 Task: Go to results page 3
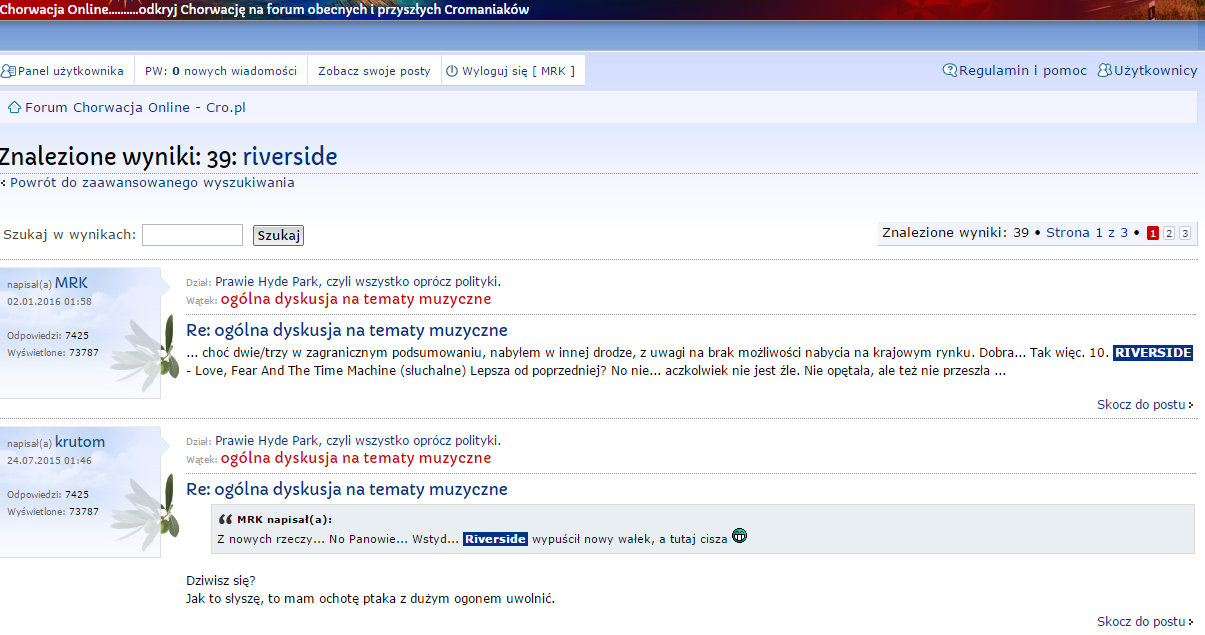click(1184, 233)
